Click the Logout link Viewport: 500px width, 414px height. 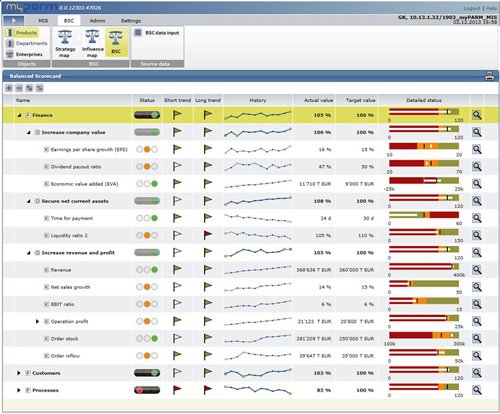click(472, 8)
